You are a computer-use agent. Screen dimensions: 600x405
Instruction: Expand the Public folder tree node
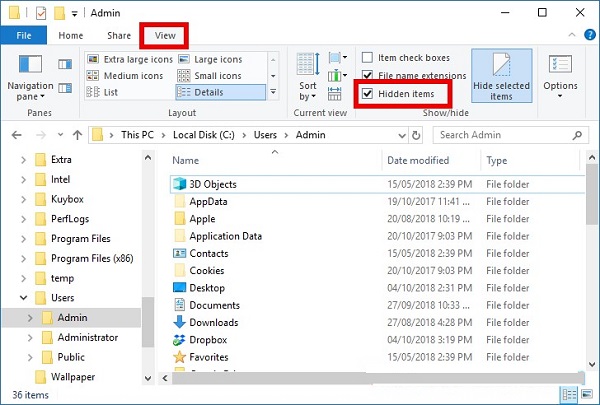pos(30,357)
